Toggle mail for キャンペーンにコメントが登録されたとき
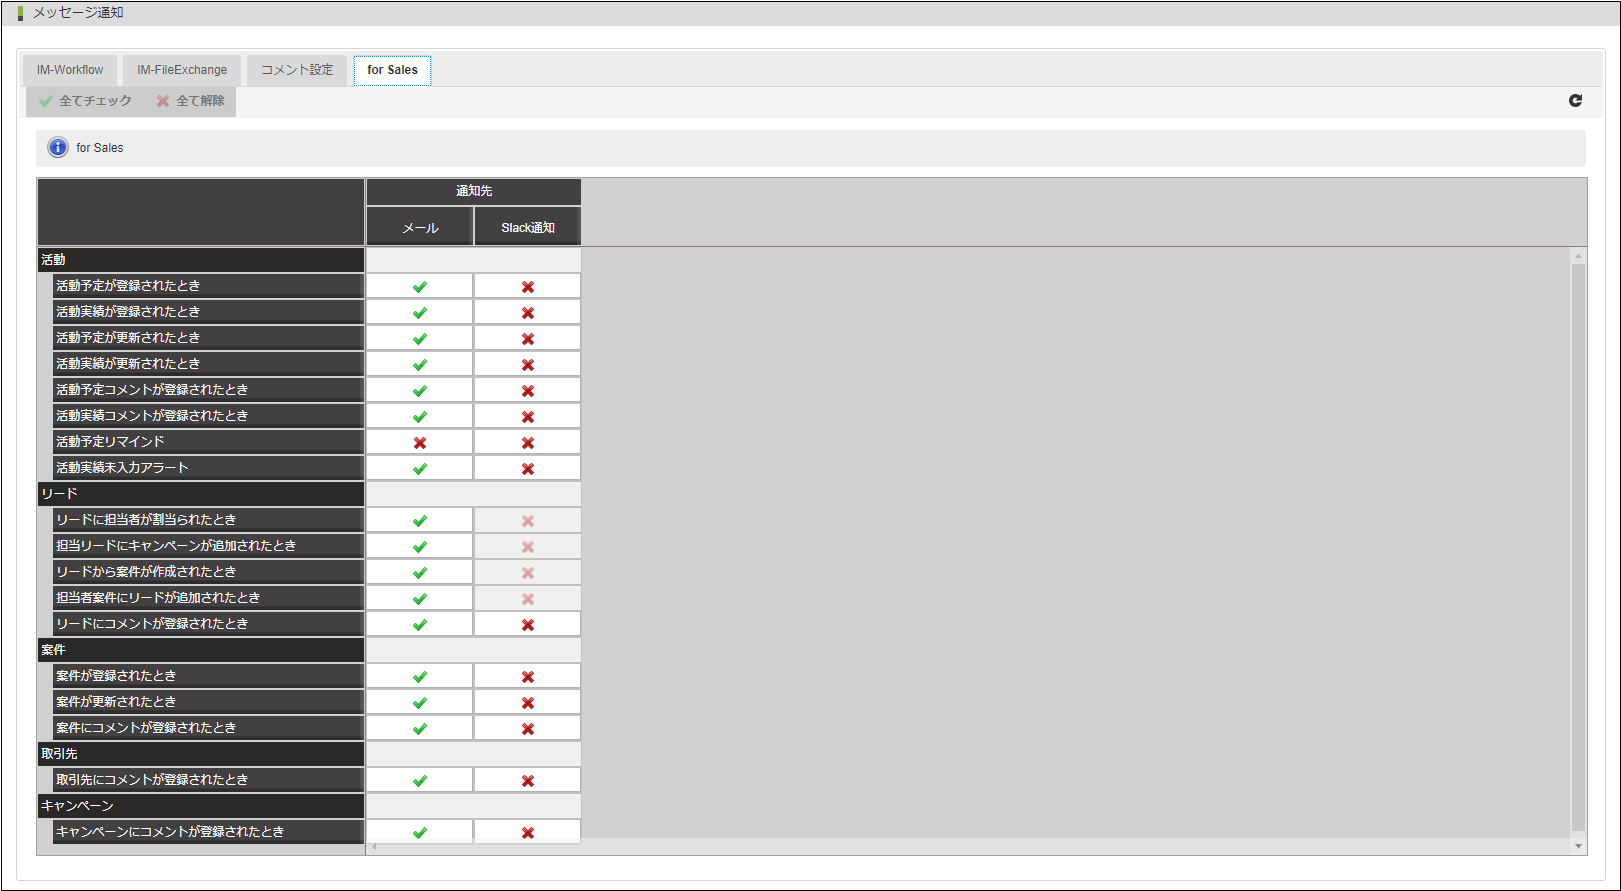The image size is (1621, 891). click(x=420, y=832)
